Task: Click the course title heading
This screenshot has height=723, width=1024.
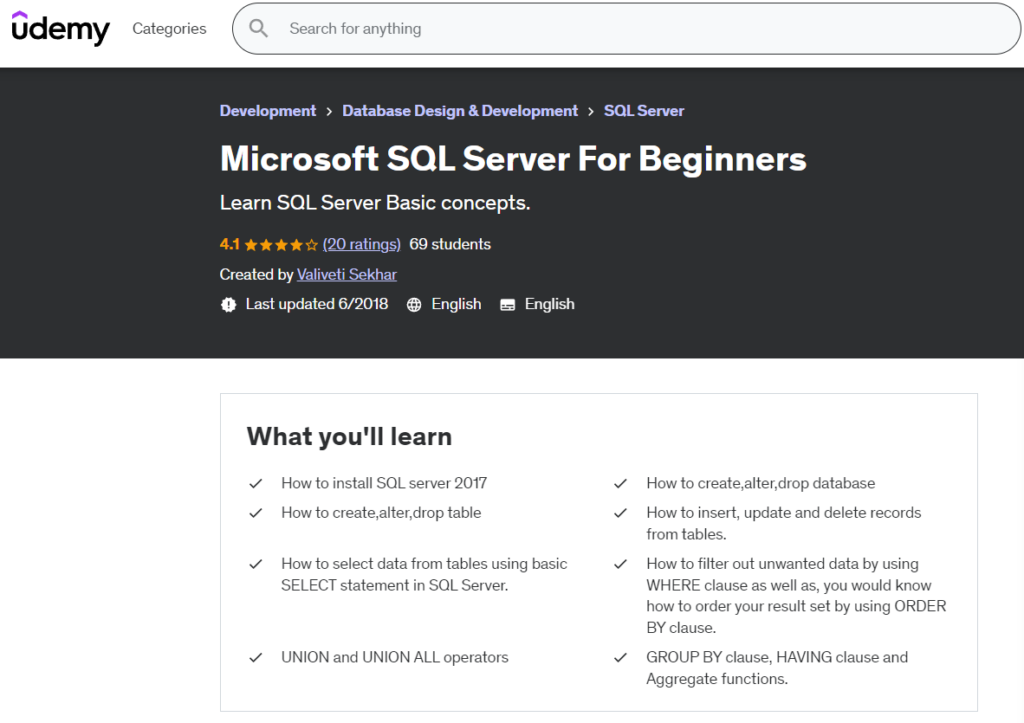Action: click(512, 159)
